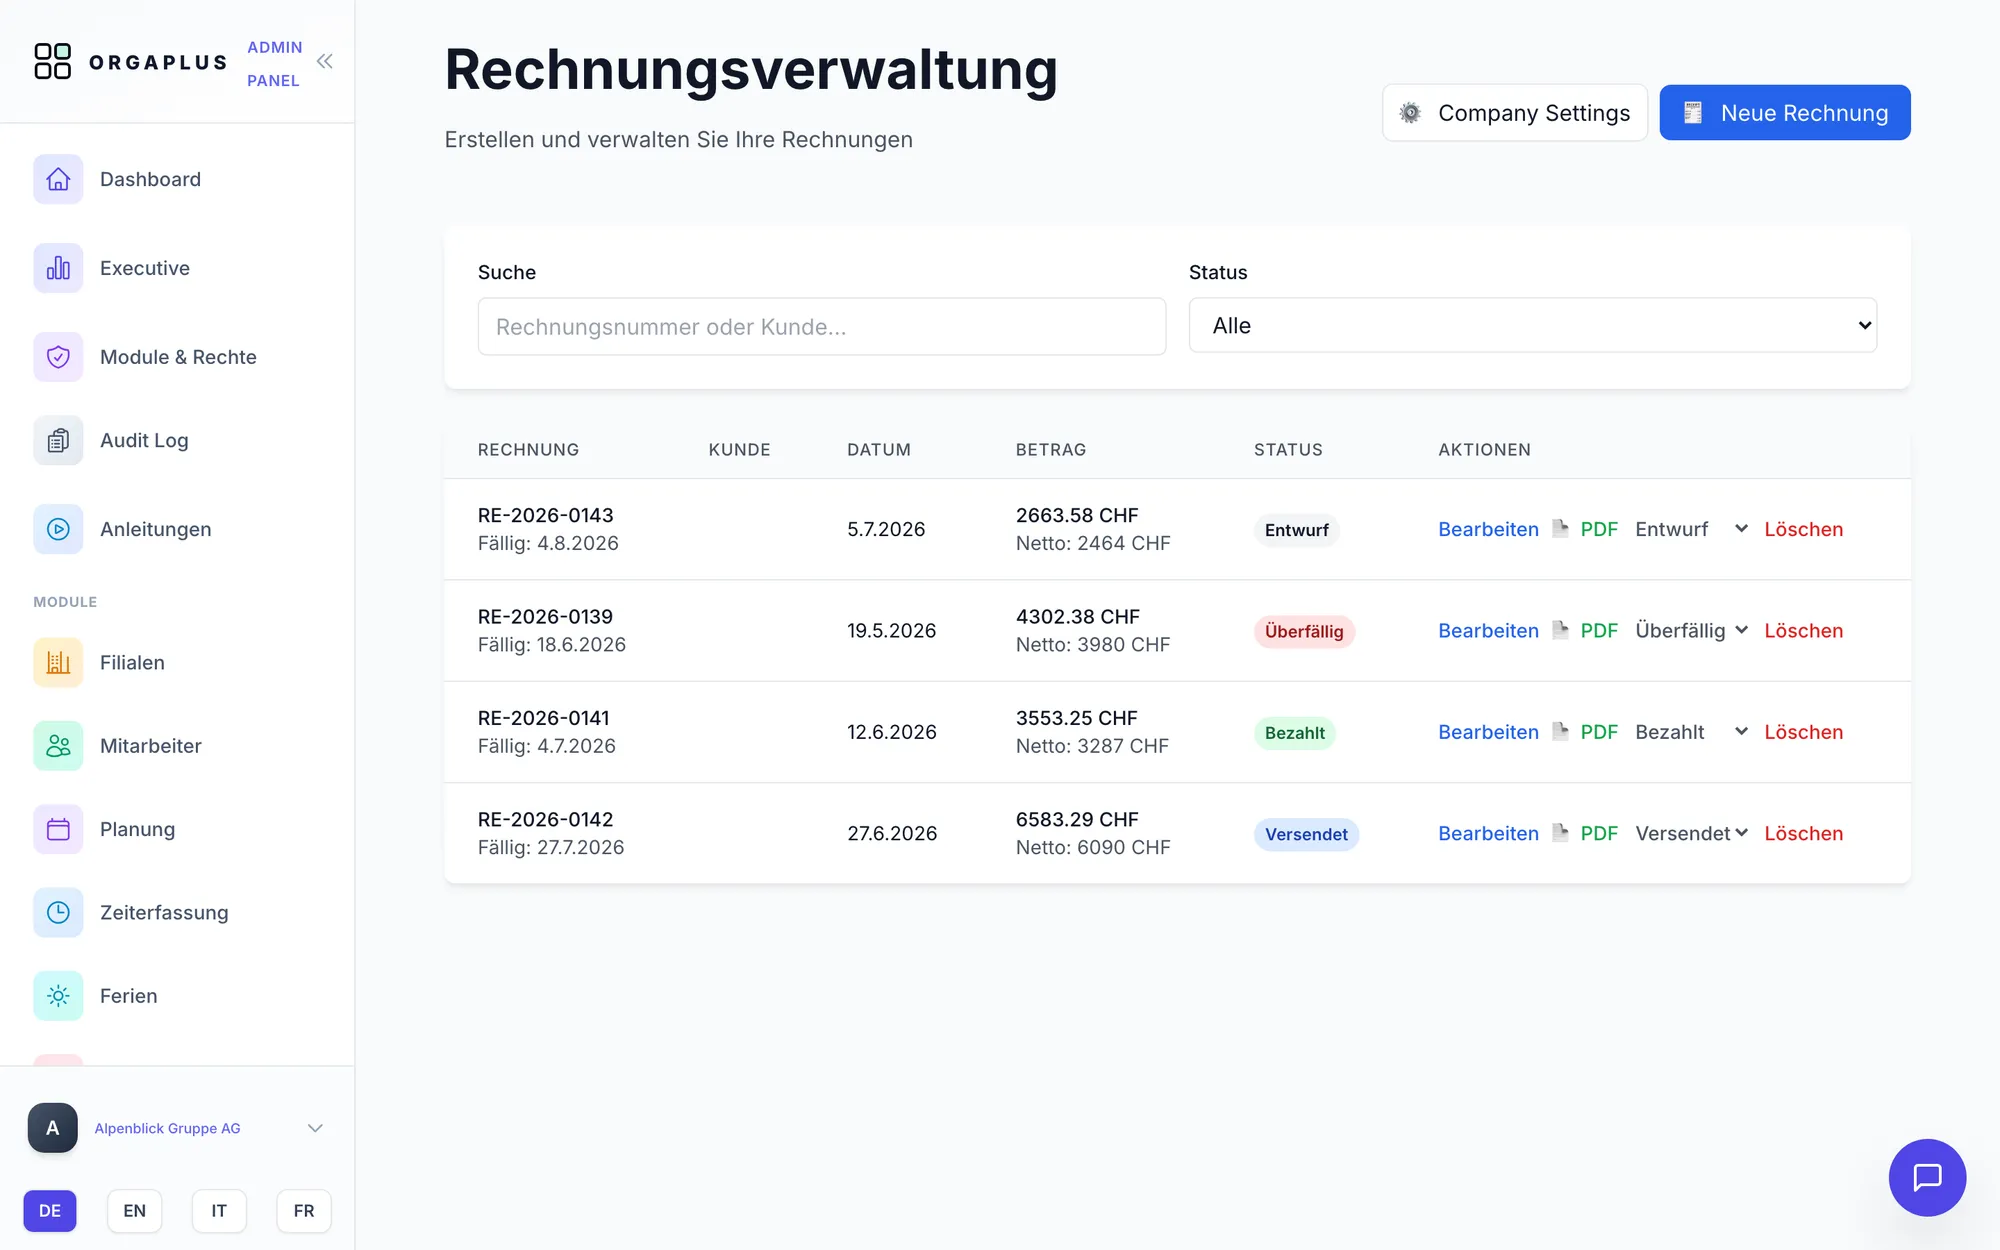Image resolution: width=2000 pixels, height=1250 pixels.
Task: Open the chat bubble button
Action: coord(1927,1177)
